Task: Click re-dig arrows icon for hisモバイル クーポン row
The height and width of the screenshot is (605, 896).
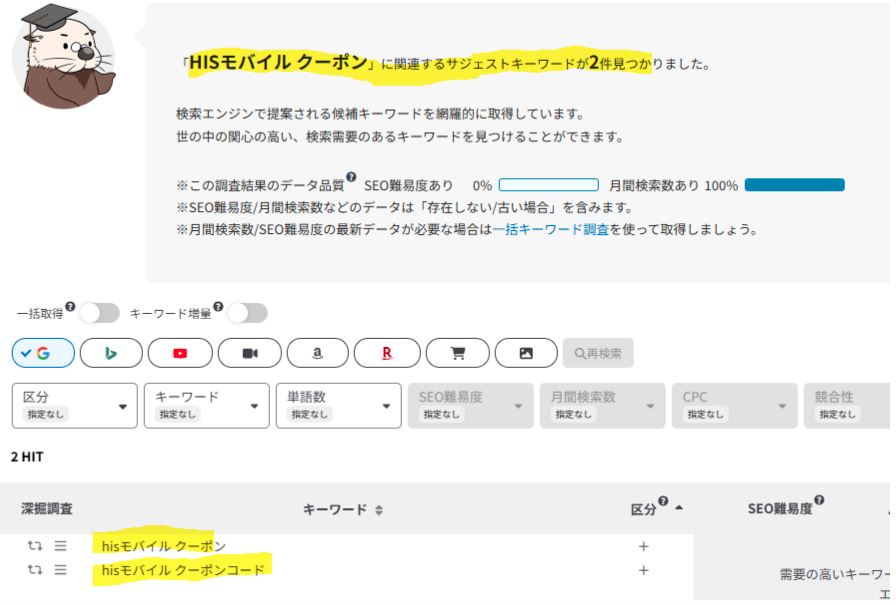Action: pyautogui.click(x=35, y=546)
